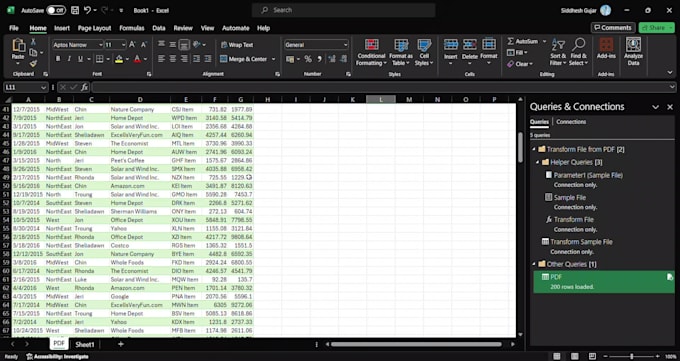Viewport: 680px width, 361px height.
Task: Toggle Merge & Center
Action: [x=244, y=59]
